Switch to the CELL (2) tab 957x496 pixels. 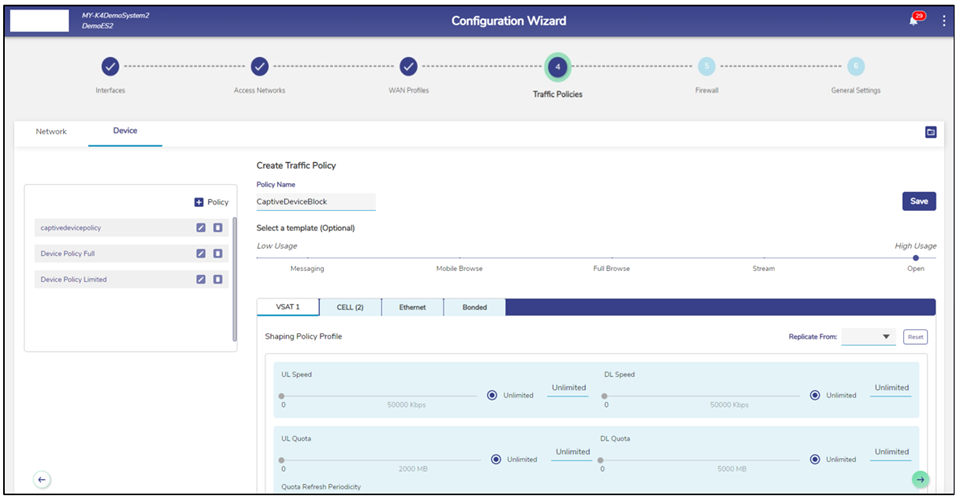pos(350,307)
